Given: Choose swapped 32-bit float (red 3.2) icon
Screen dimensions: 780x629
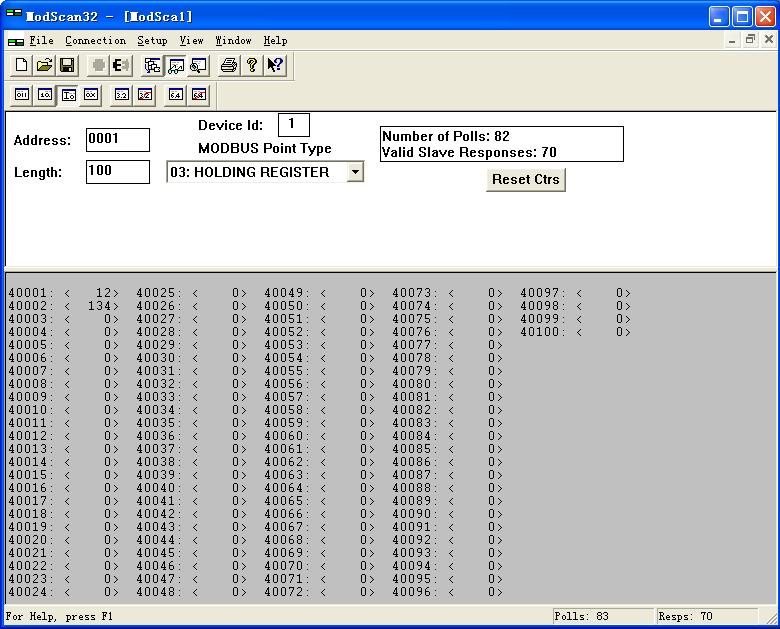Looking at the screenshot, I should coord(145,95).
